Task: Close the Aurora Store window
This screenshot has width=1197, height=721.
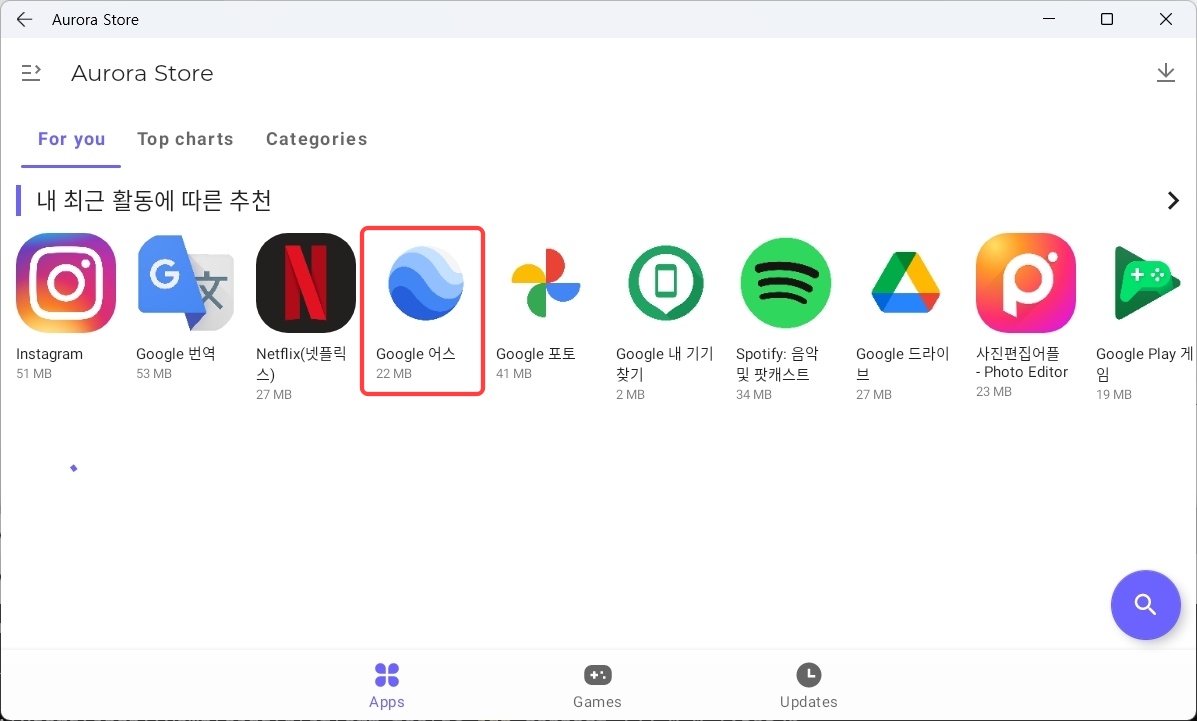Action: coord(1166,19)
